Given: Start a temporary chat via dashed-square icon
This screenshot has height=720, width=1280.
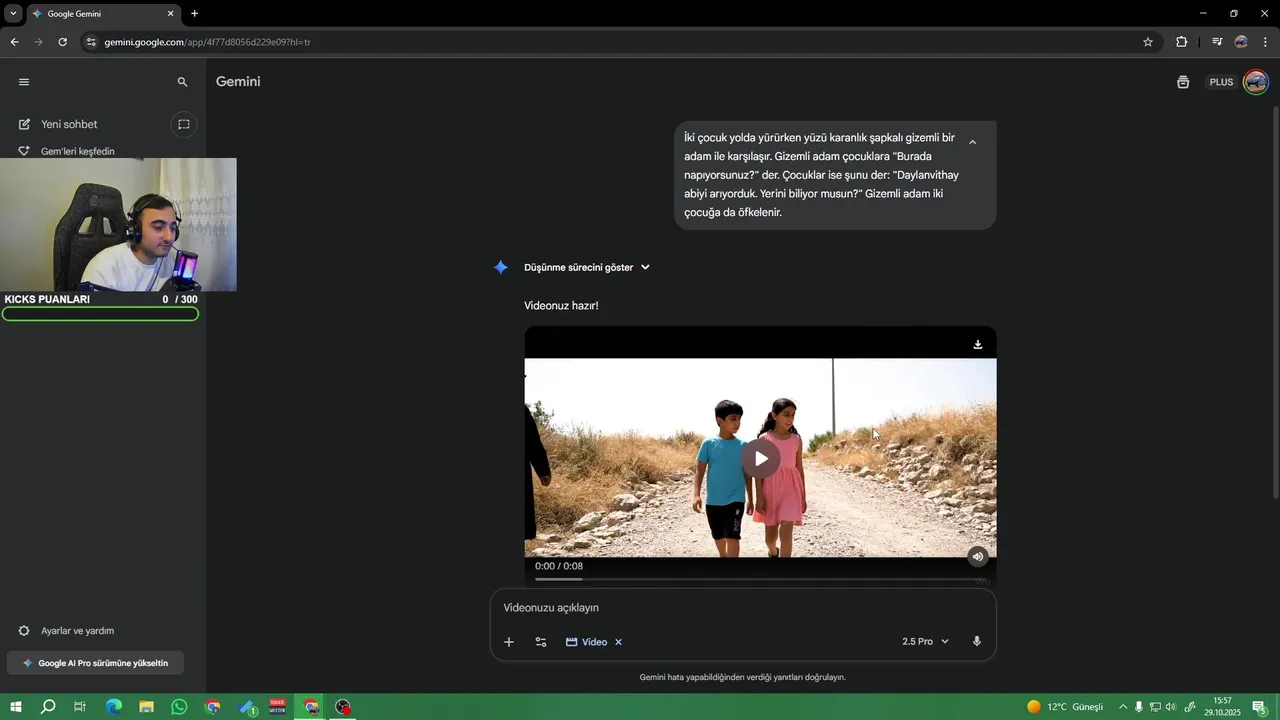Looking at the screenshot, I should [x=184, y=124].
